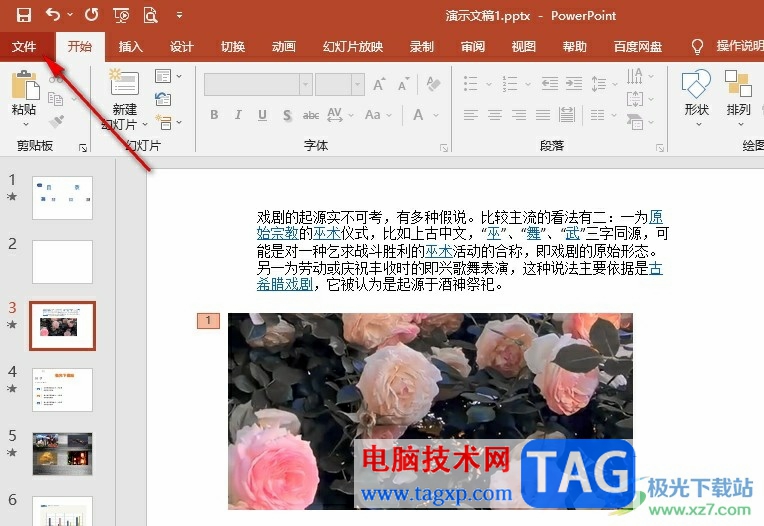Toggle underline formatting
The image size is (764, 526).
click(x=262, y=115)
